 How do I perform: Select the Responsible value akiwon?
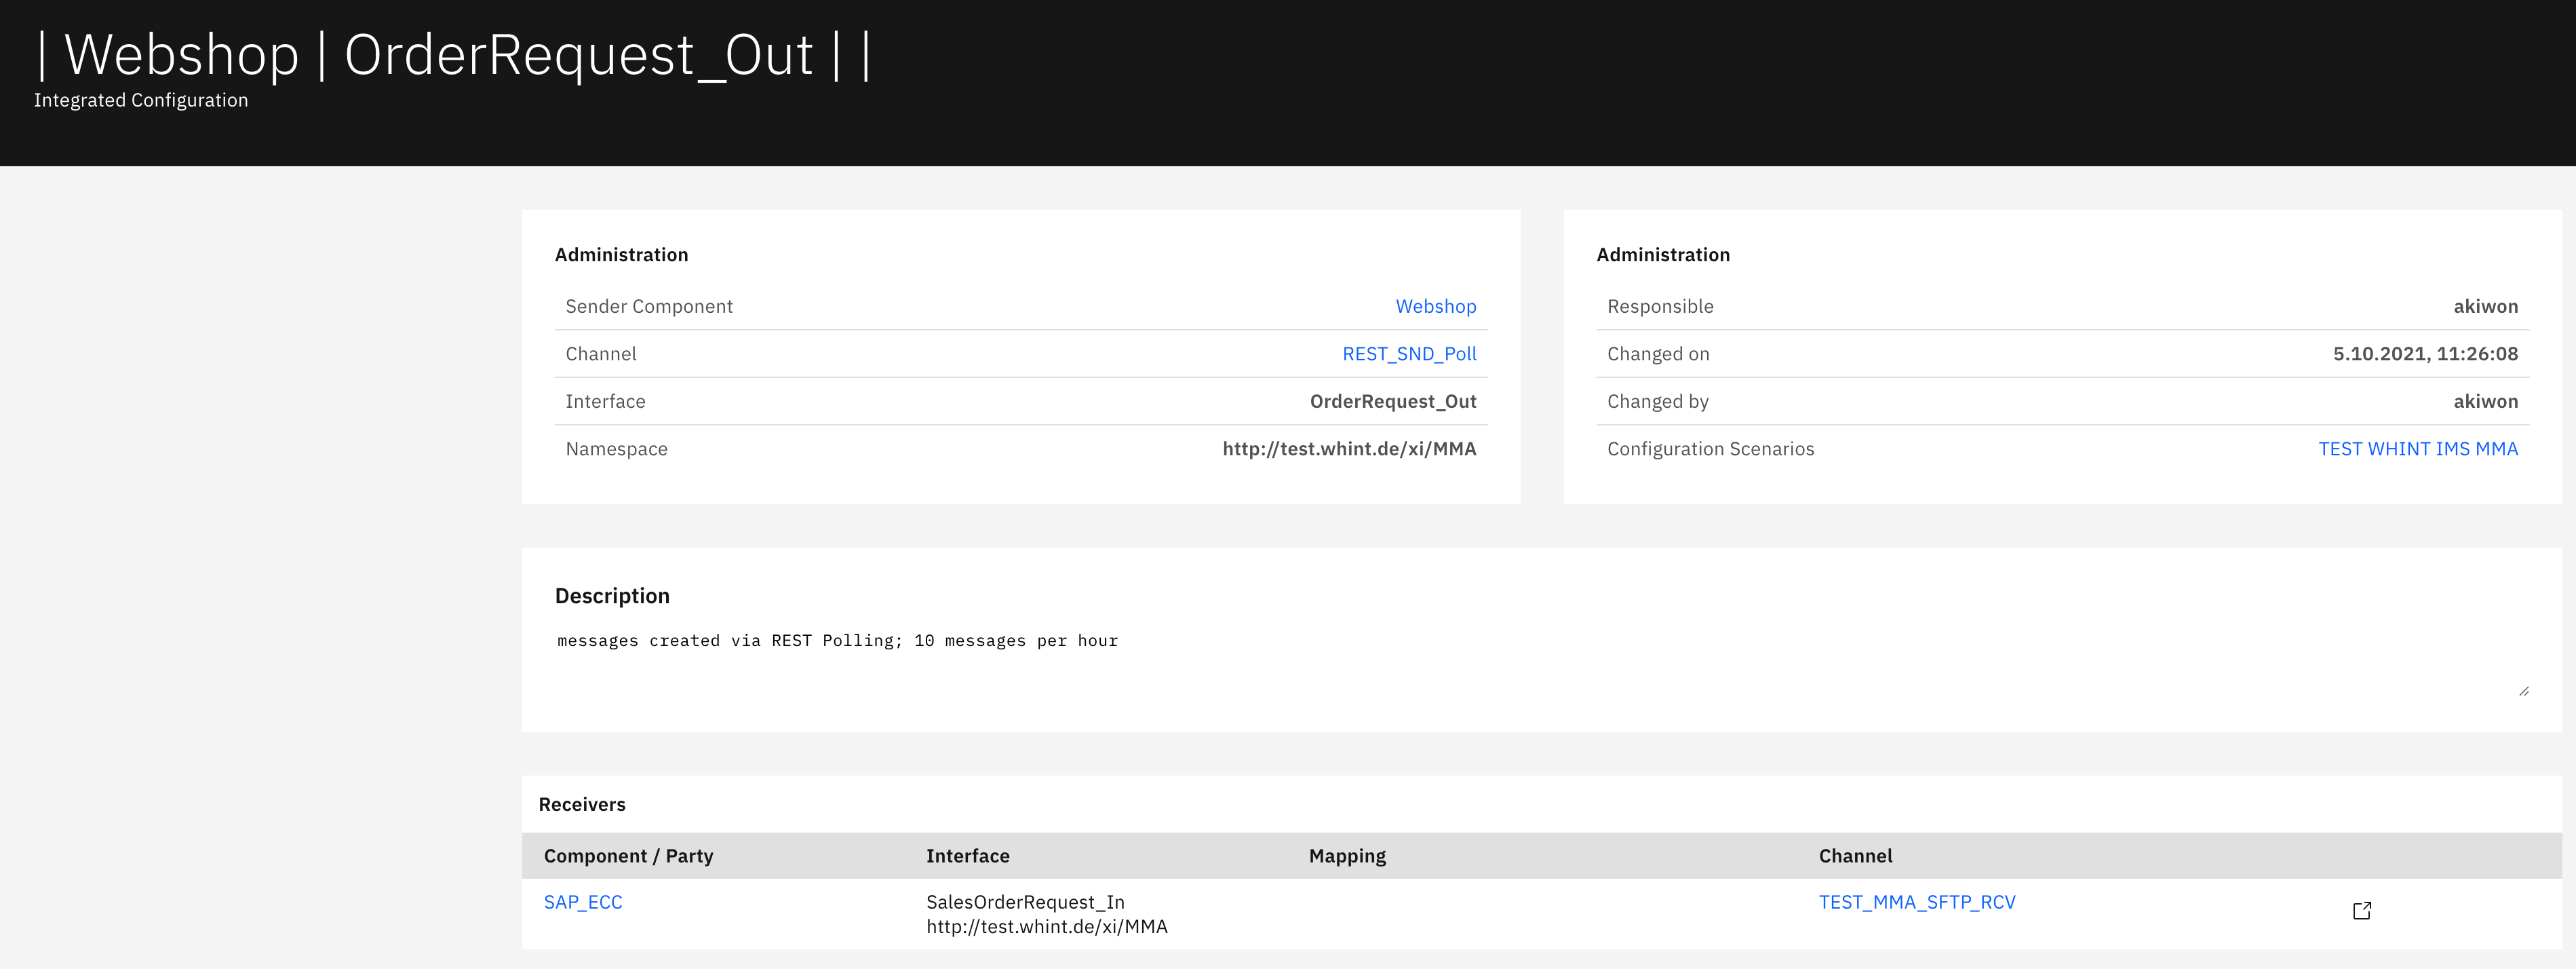(2485, 307)
